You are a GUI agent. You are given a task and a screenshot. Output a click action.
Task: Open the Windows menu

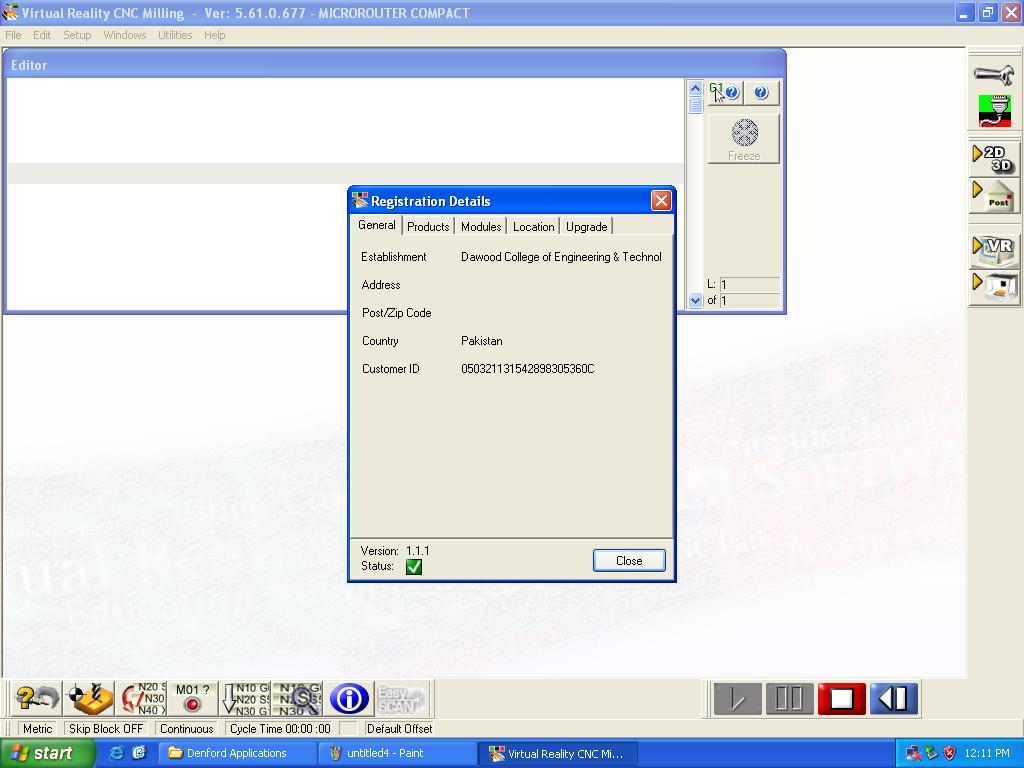(124, 35)
